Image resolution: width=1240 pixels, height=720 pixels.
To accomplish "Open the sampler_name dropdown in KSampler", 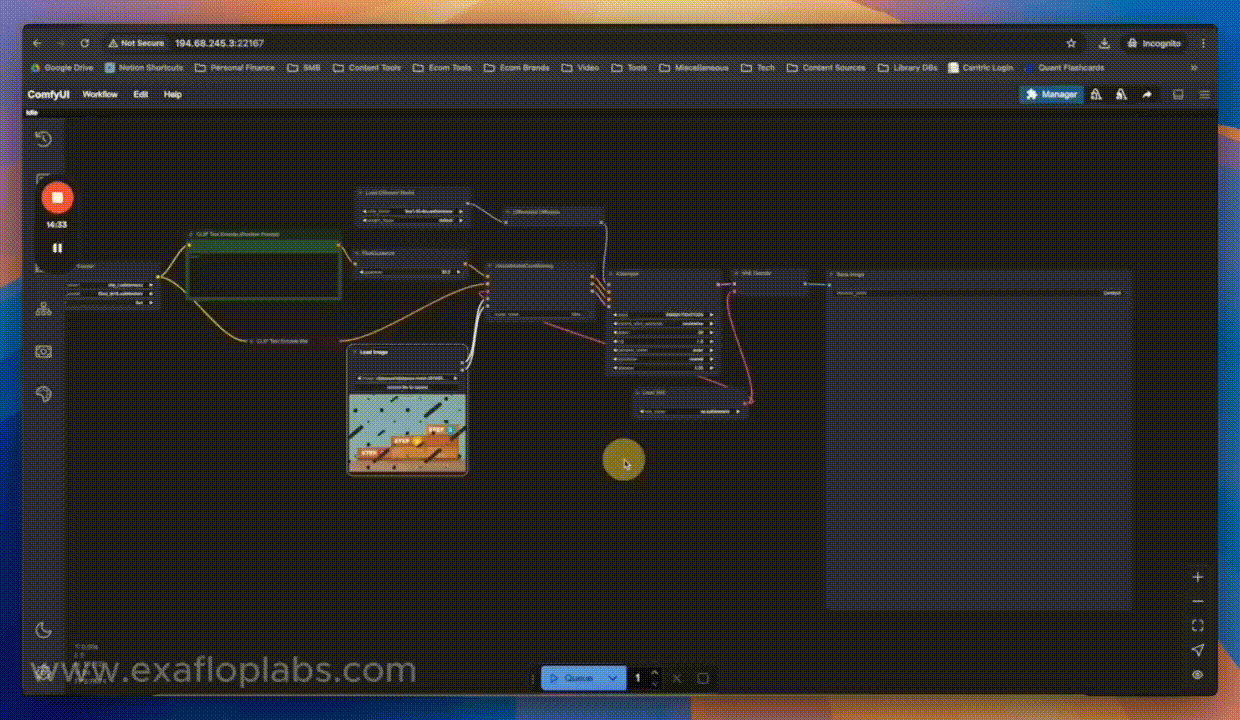I will click(662, 350).
